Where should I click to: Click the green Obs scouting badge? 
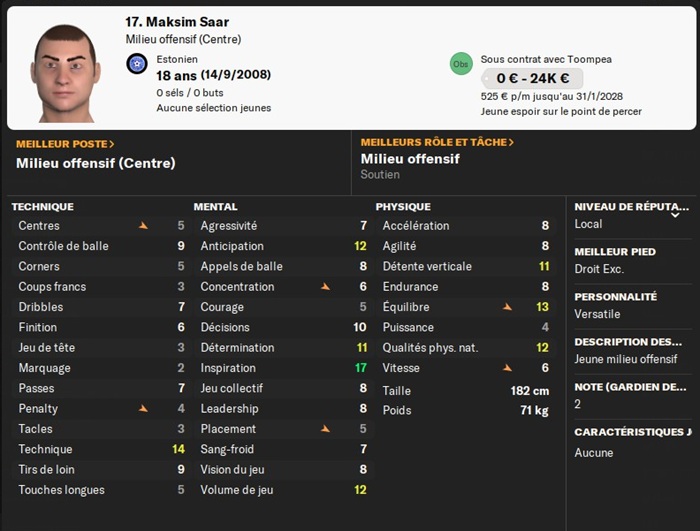(x=461, y=63)
